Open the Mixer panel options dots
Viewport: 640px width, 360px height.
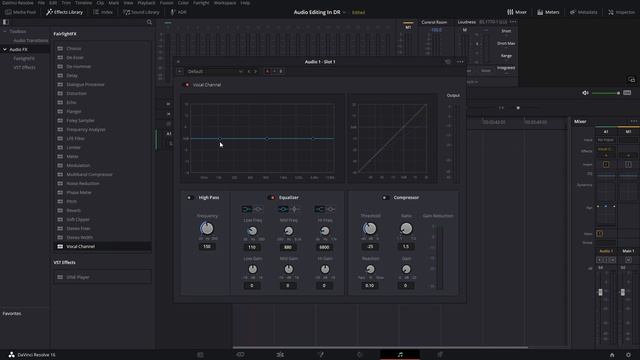(633, 121)
